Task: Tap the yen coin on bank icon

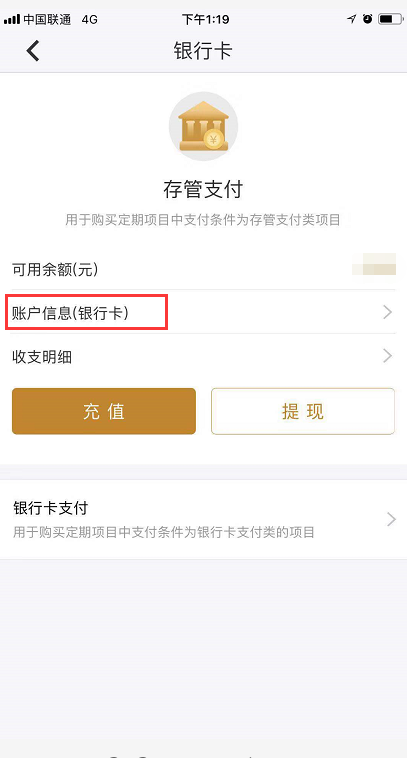Action: pyautogui.click(x=213, y=140)
